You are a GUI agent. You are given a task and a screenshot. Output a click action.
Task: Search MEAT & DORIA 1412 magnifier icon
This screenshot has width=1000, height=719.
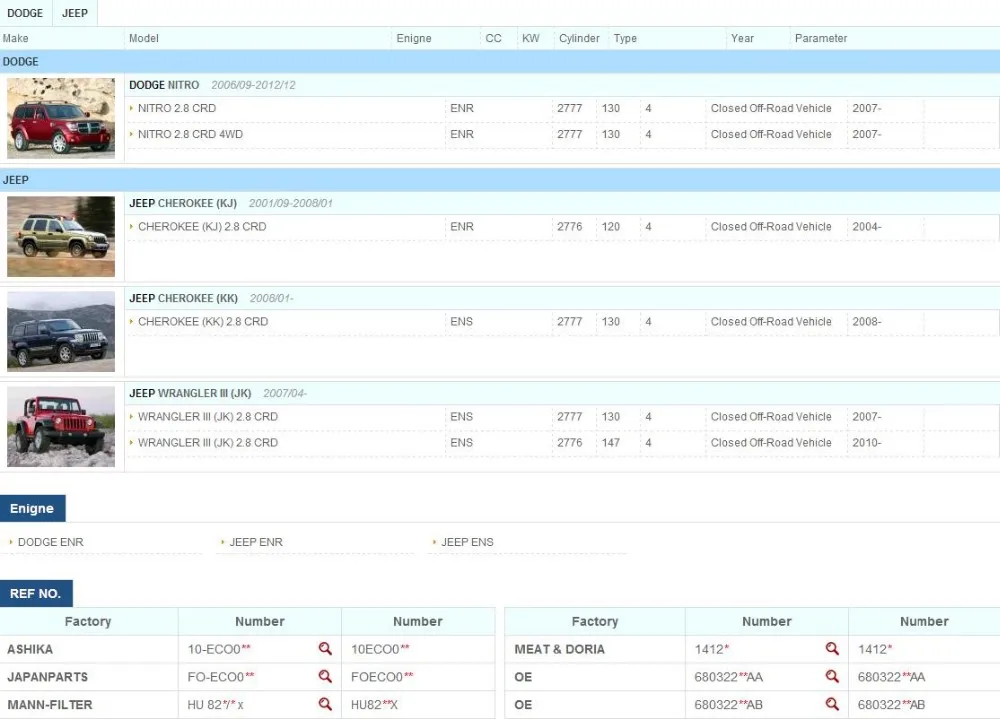(832, 649)
